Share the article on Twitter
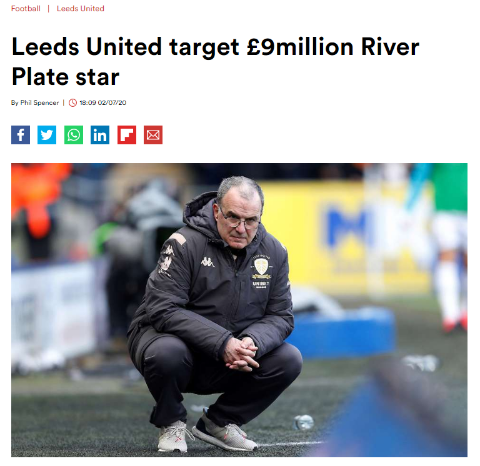 47,135
